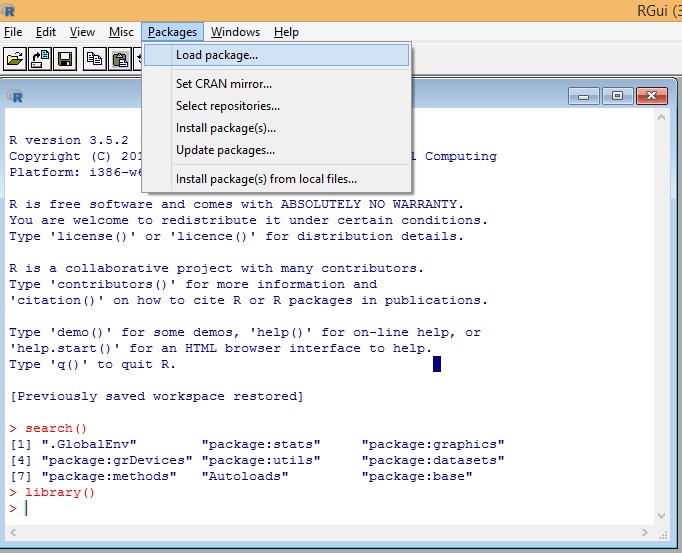Click the Load workspace toolbar icon
The width and height of the screenshot is (682, 553).
pos(40,59)
